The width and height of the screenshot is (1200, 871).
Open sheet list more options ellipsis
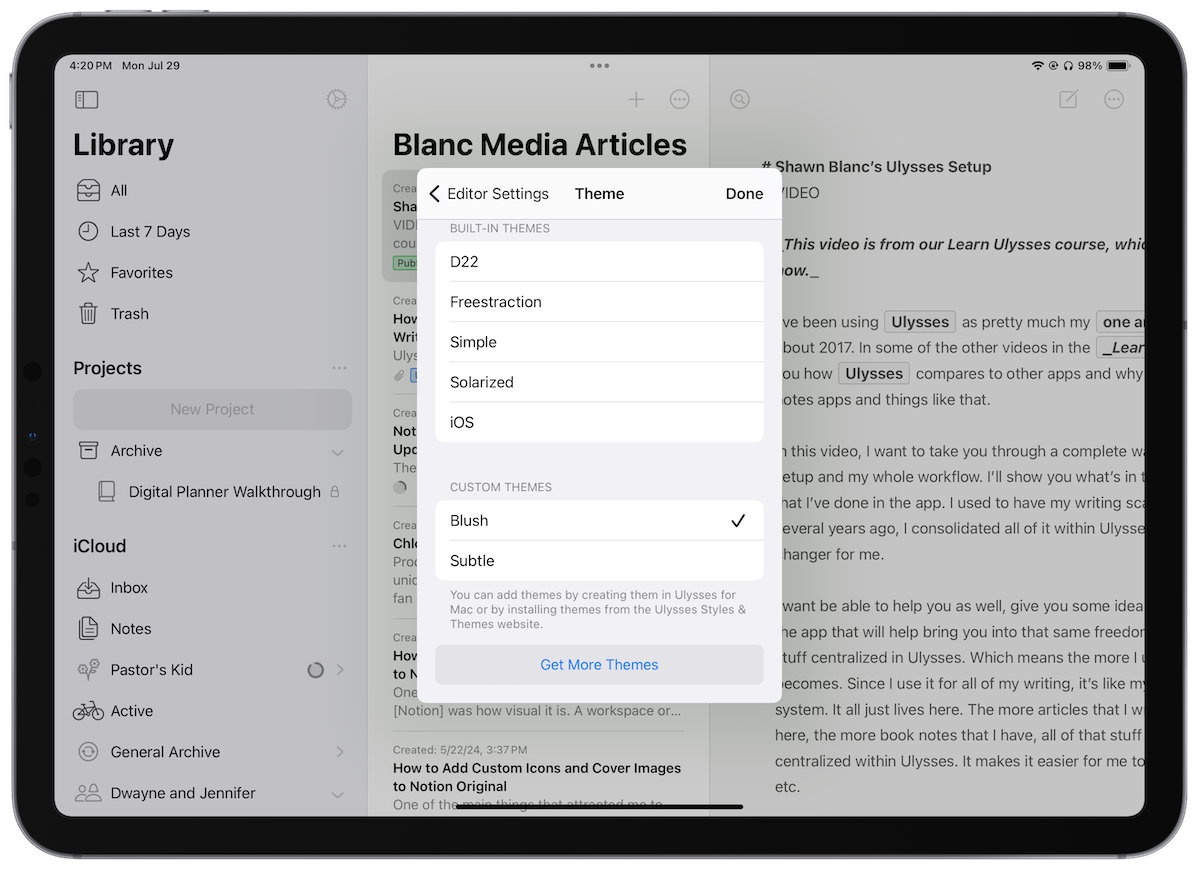[x=680, y=99]
